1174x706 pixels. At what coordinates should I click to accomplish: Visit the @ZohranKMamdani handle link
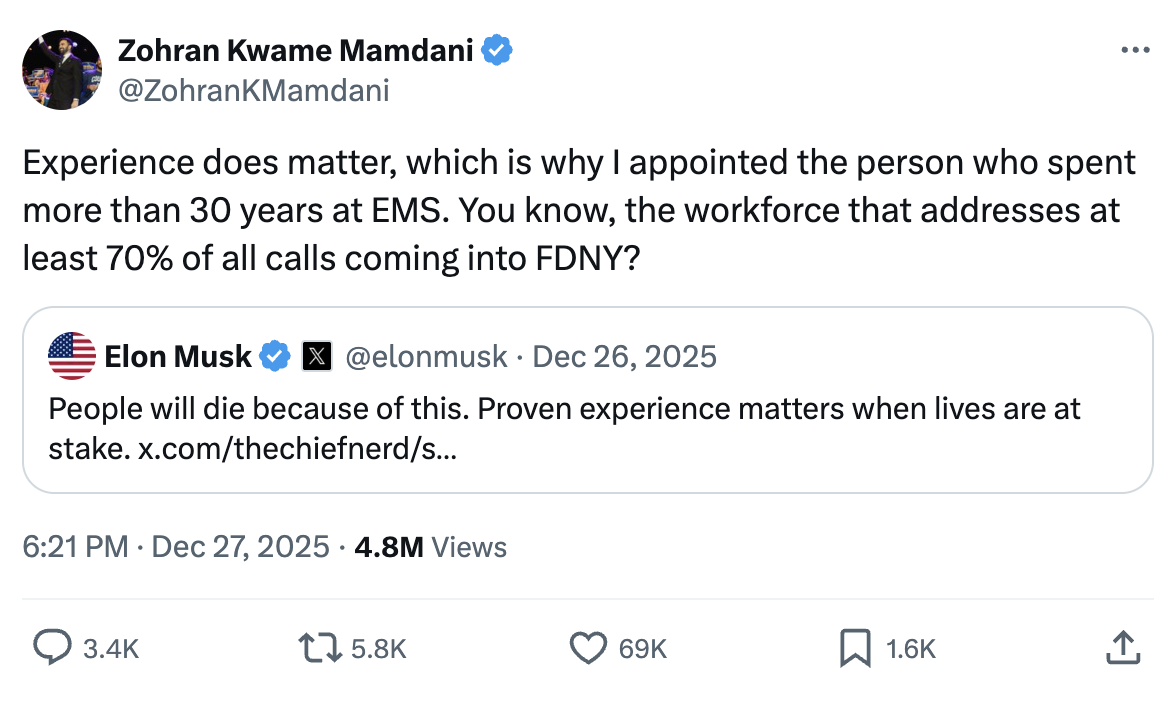(254, 90)
